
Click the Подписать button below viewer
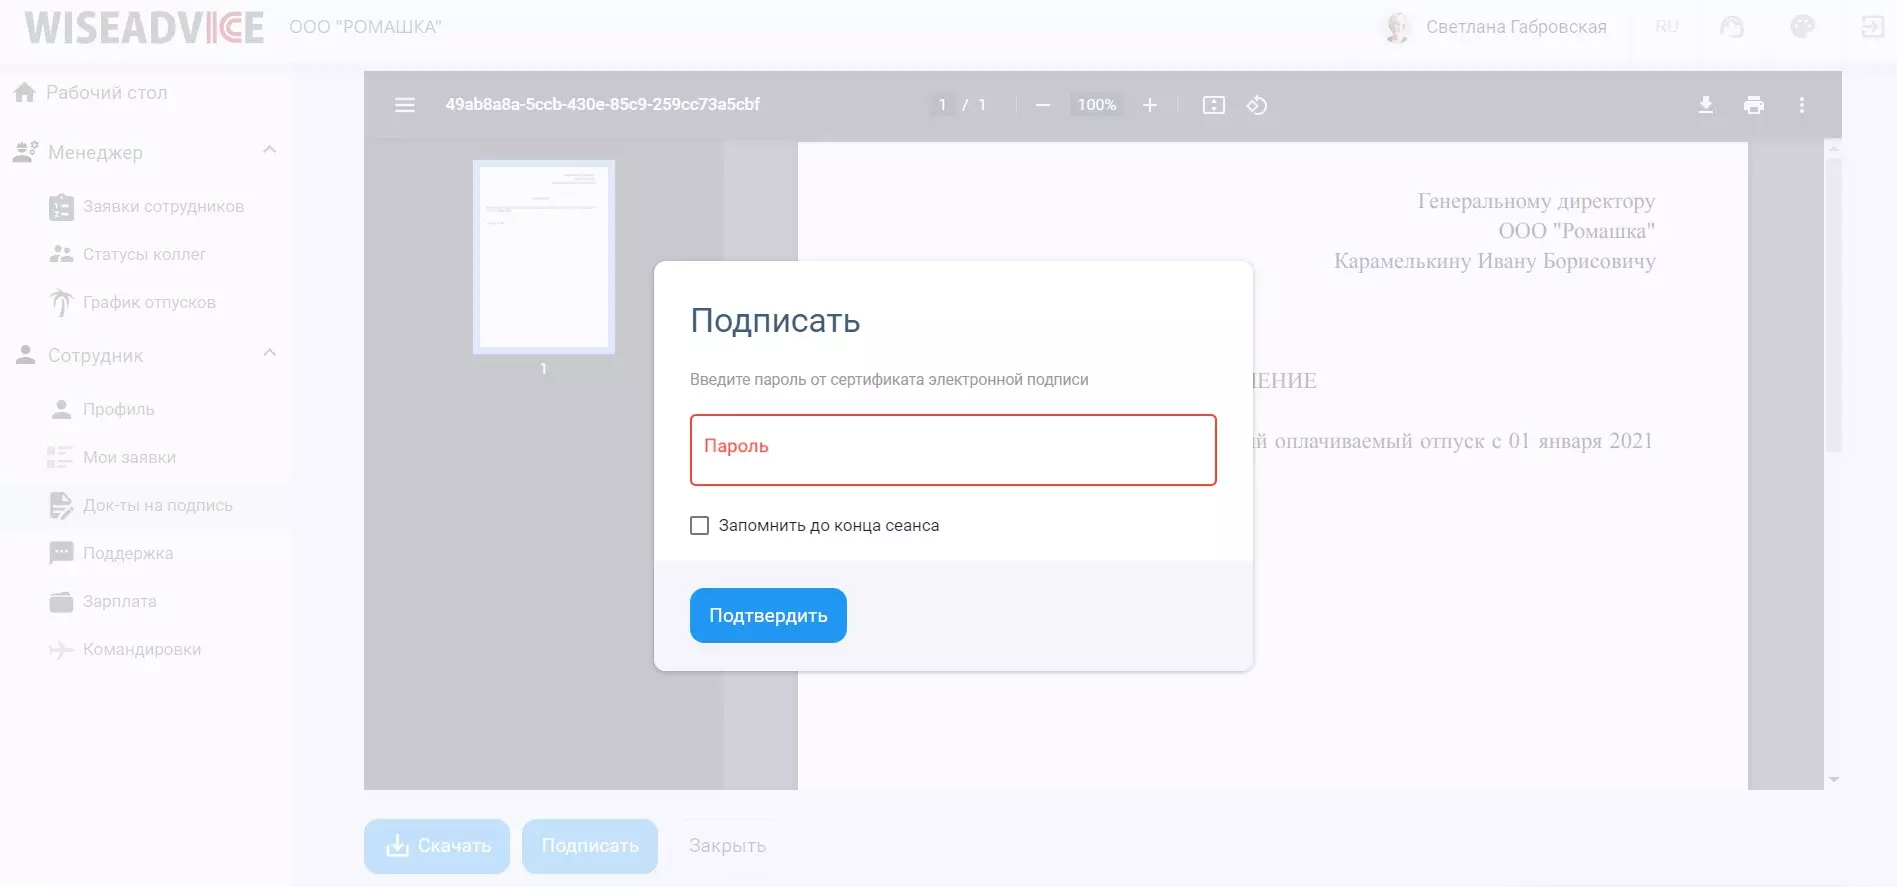click(590, 846)
